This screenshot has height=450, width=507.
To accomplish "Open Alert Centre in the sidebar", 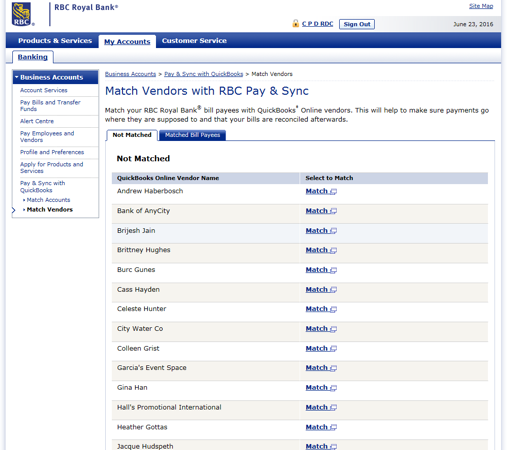I will coord(37,121).
